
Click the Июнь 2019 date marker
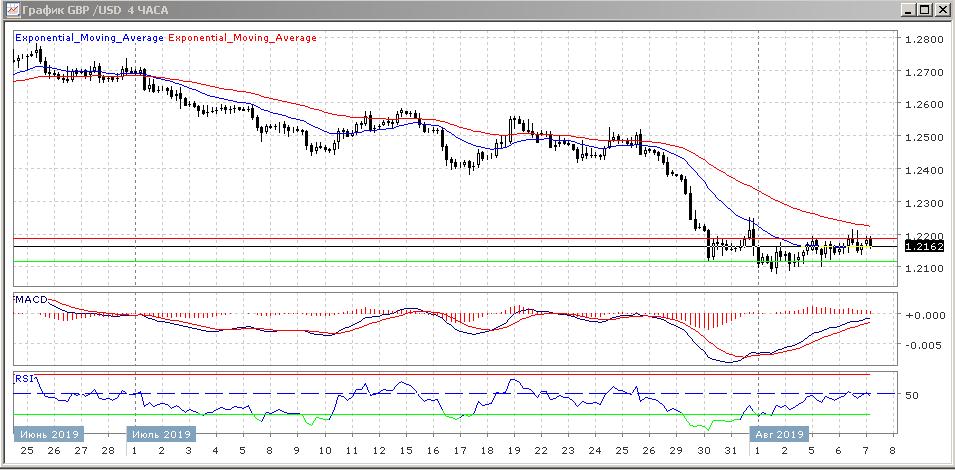[48, 434]
